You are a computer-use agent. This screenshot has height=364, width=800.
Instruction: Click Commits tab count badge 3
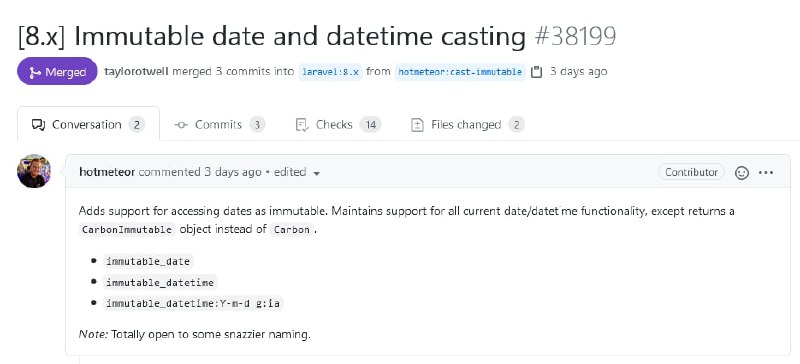click(x=258, y=125)
